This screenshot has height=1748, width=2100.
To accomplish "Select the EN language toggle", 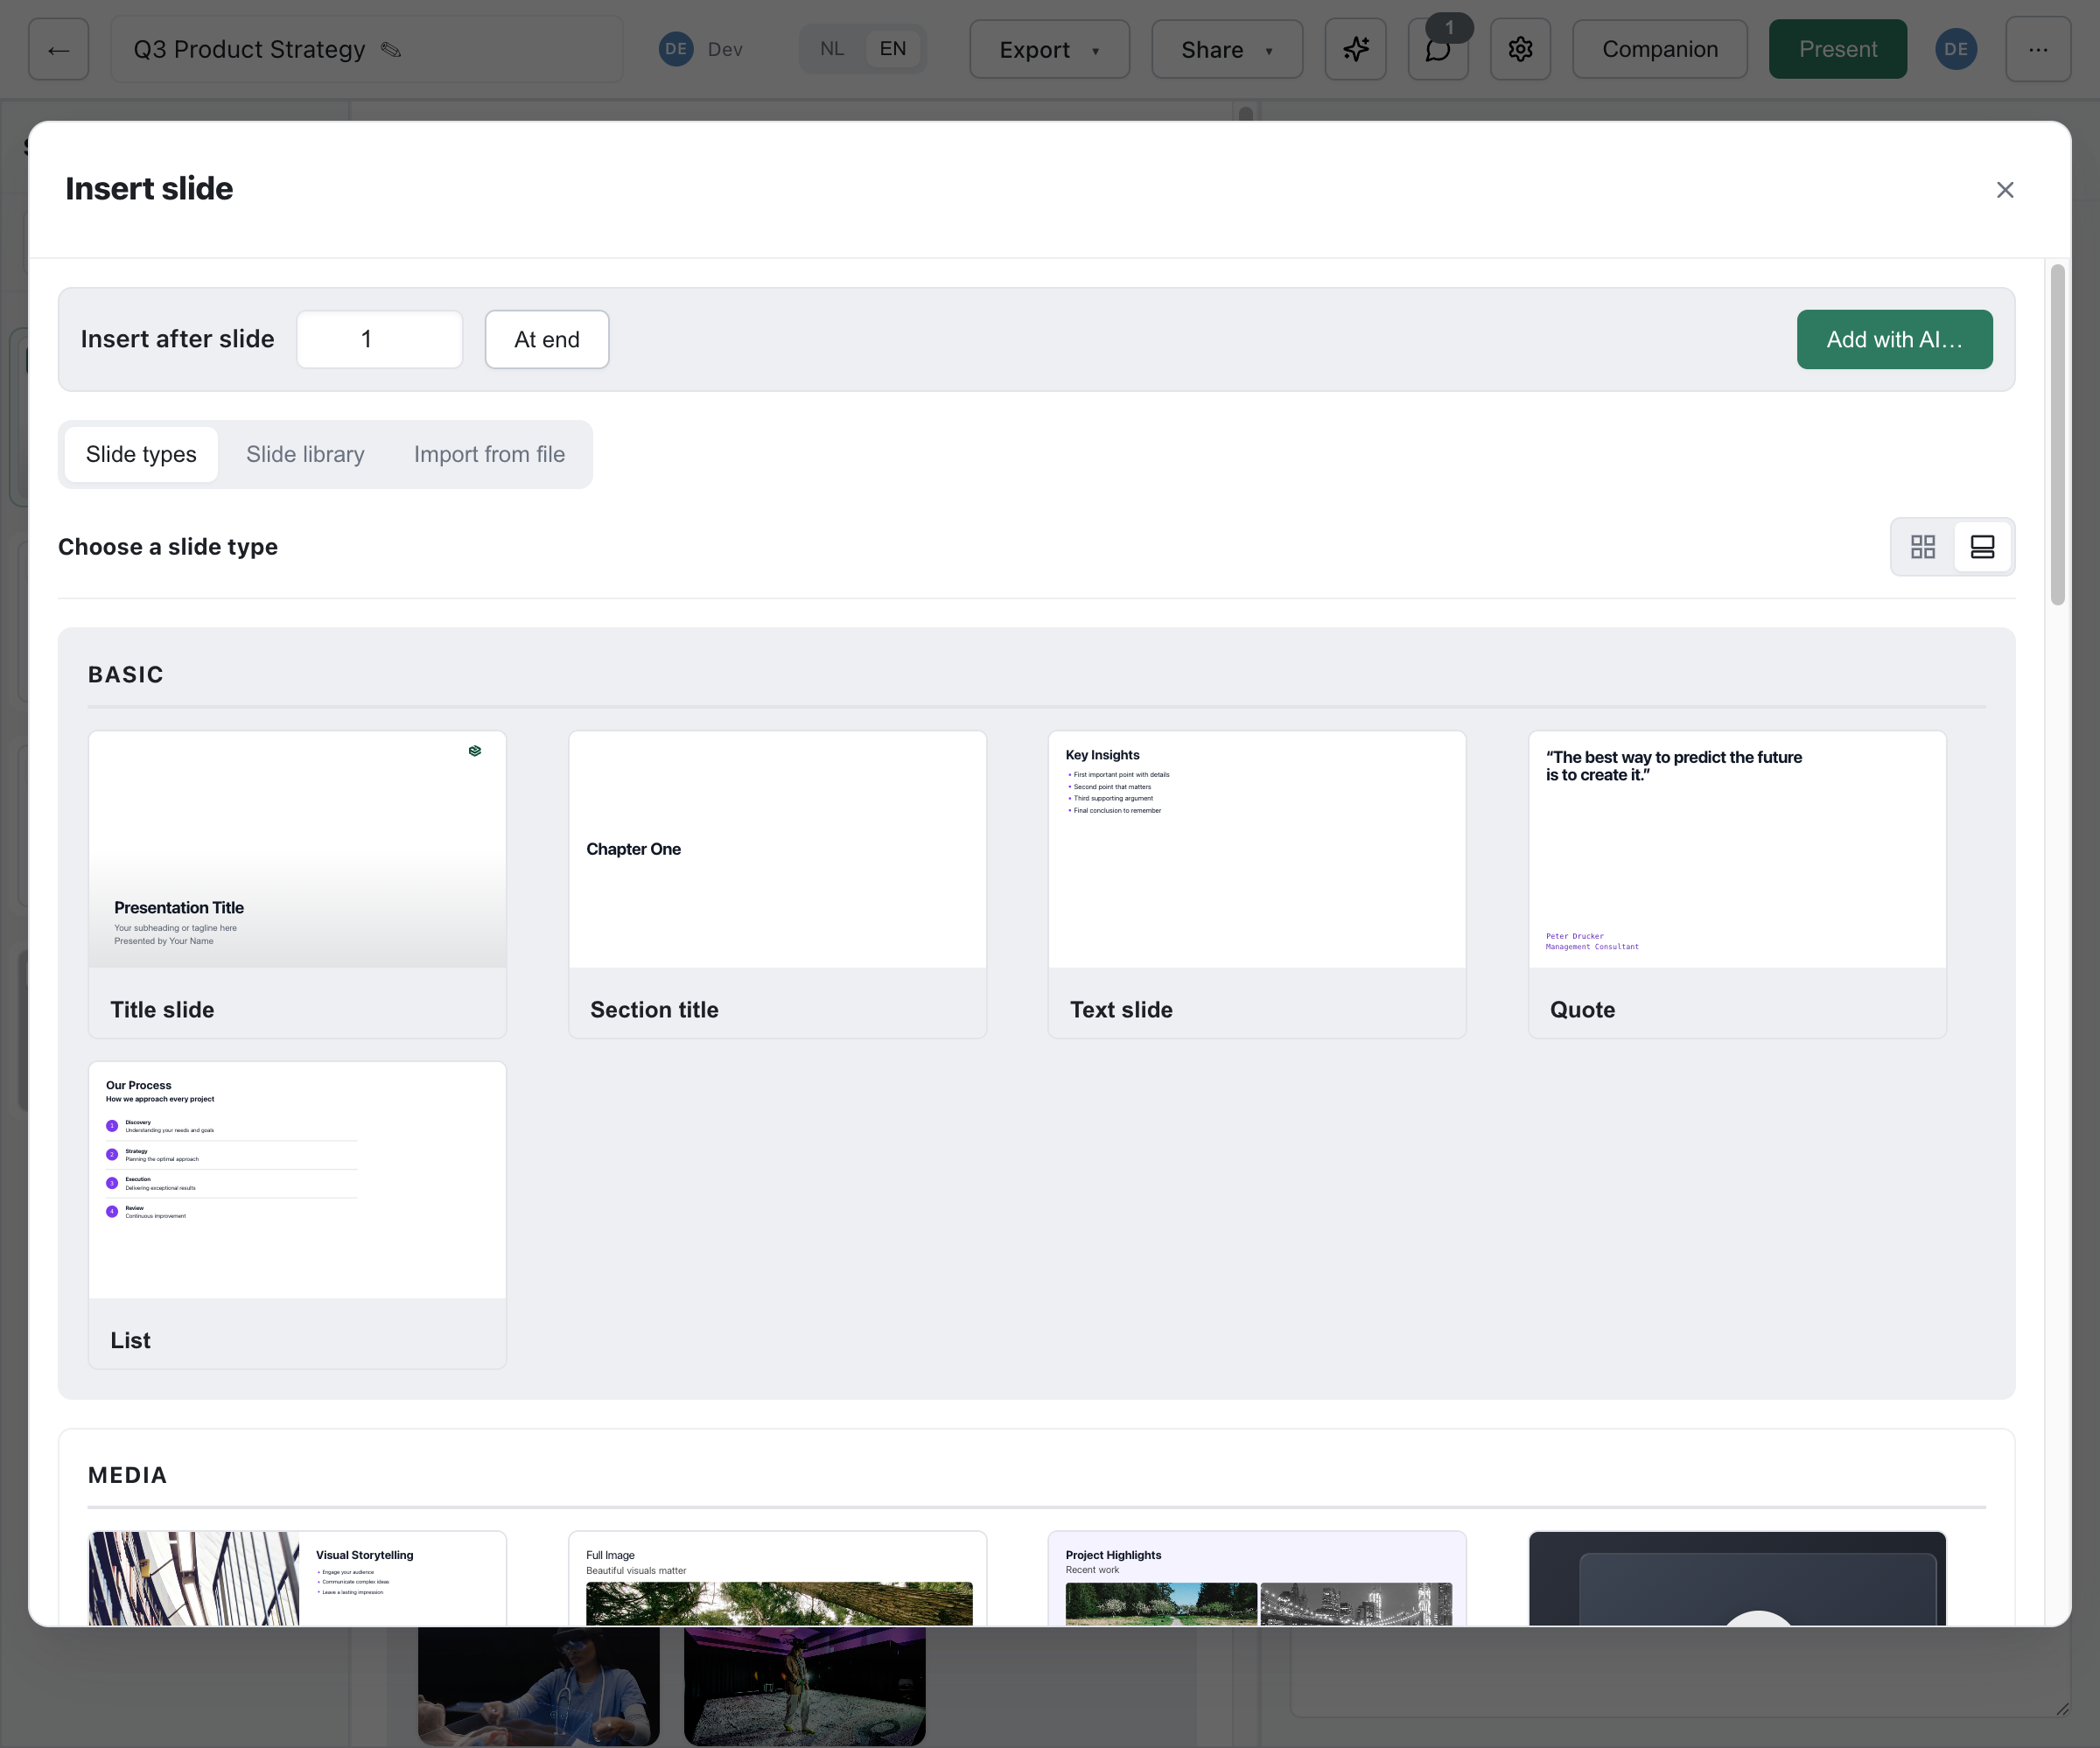I will click(892, 49).
